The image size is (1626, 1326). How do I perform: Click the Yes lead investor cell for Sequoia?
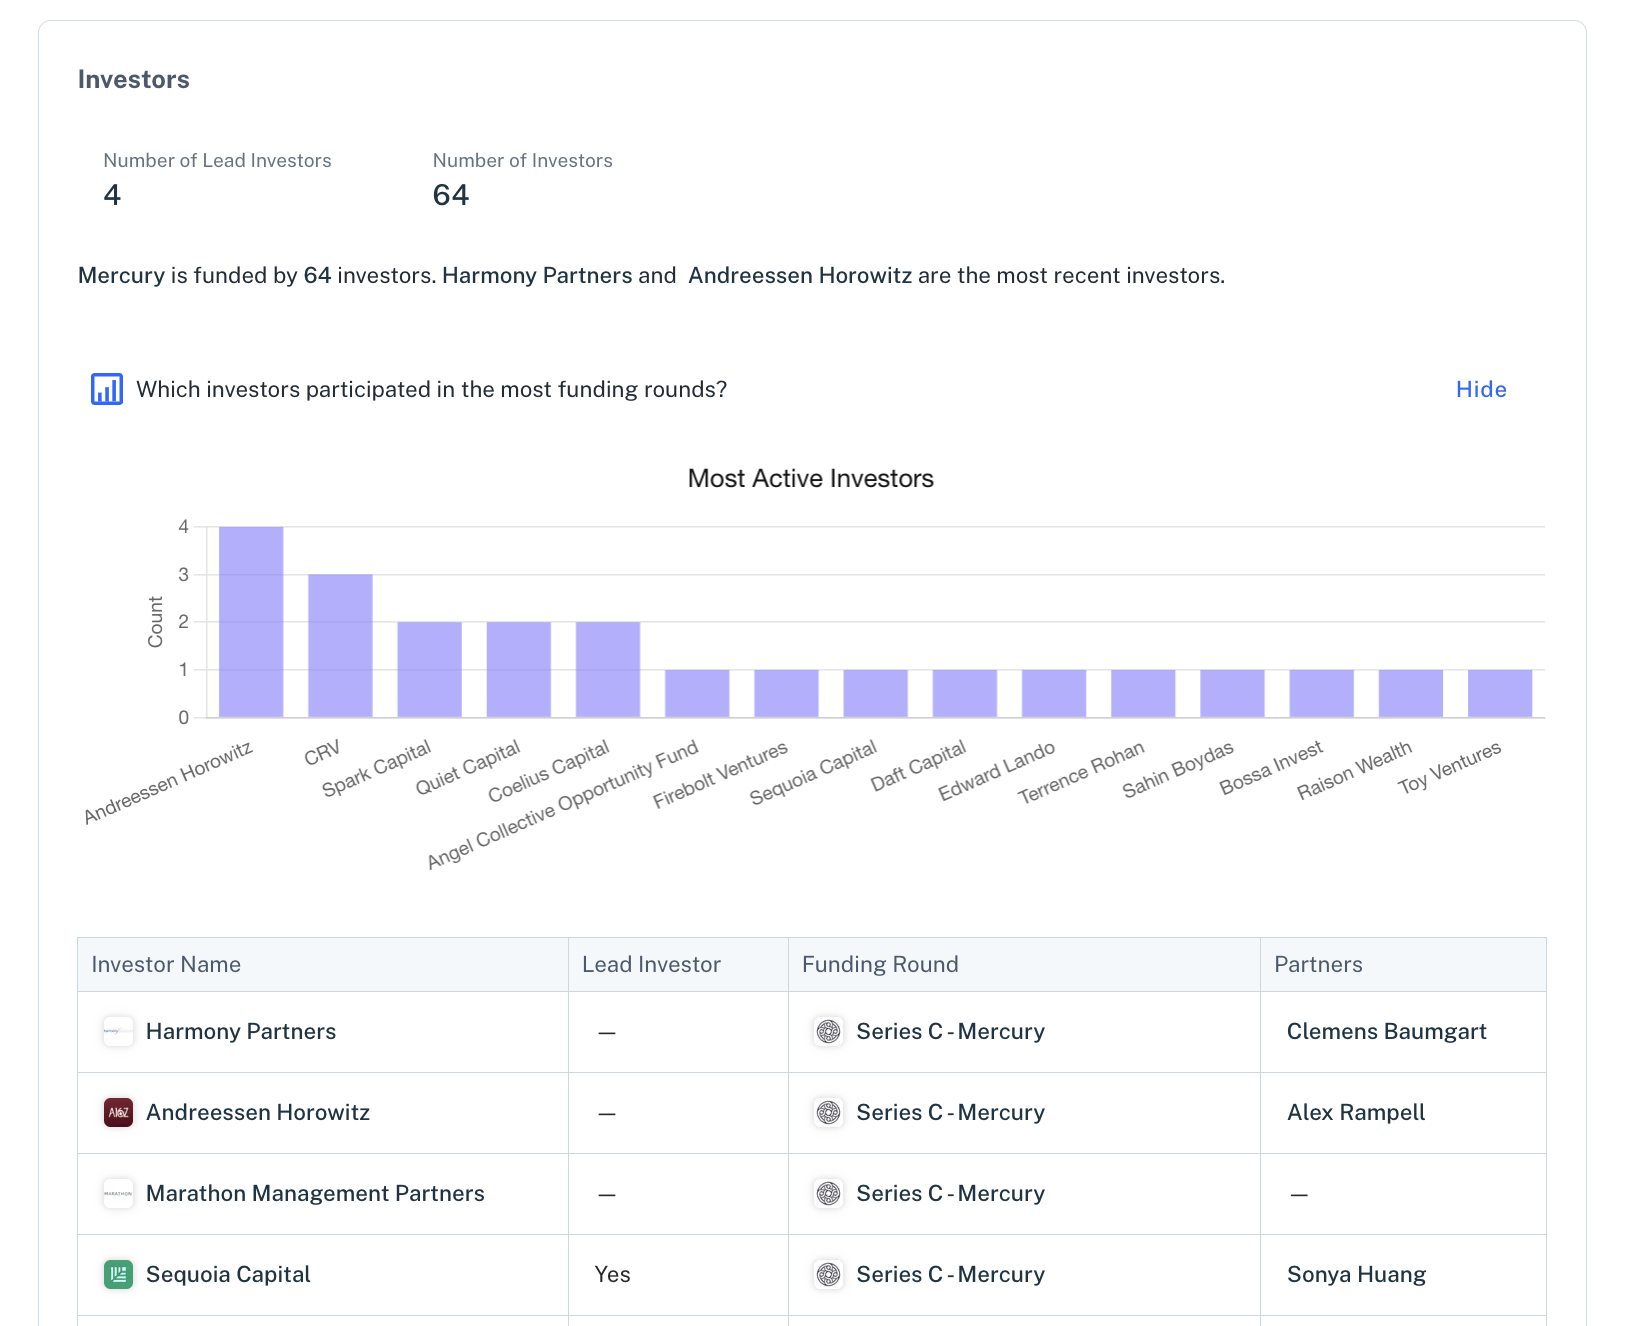(x=612, y=1274)
